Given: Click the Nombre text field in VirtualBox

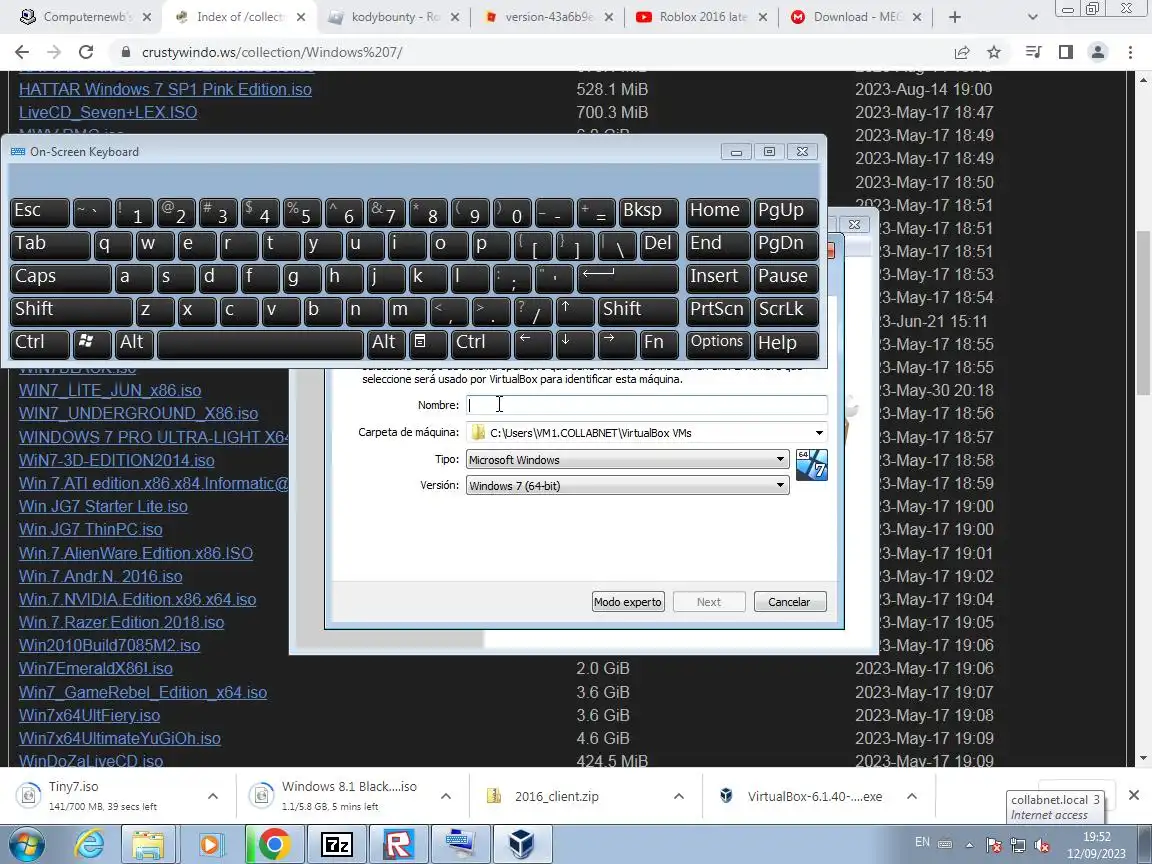Looking at the screenshot, I should point(647,405).
